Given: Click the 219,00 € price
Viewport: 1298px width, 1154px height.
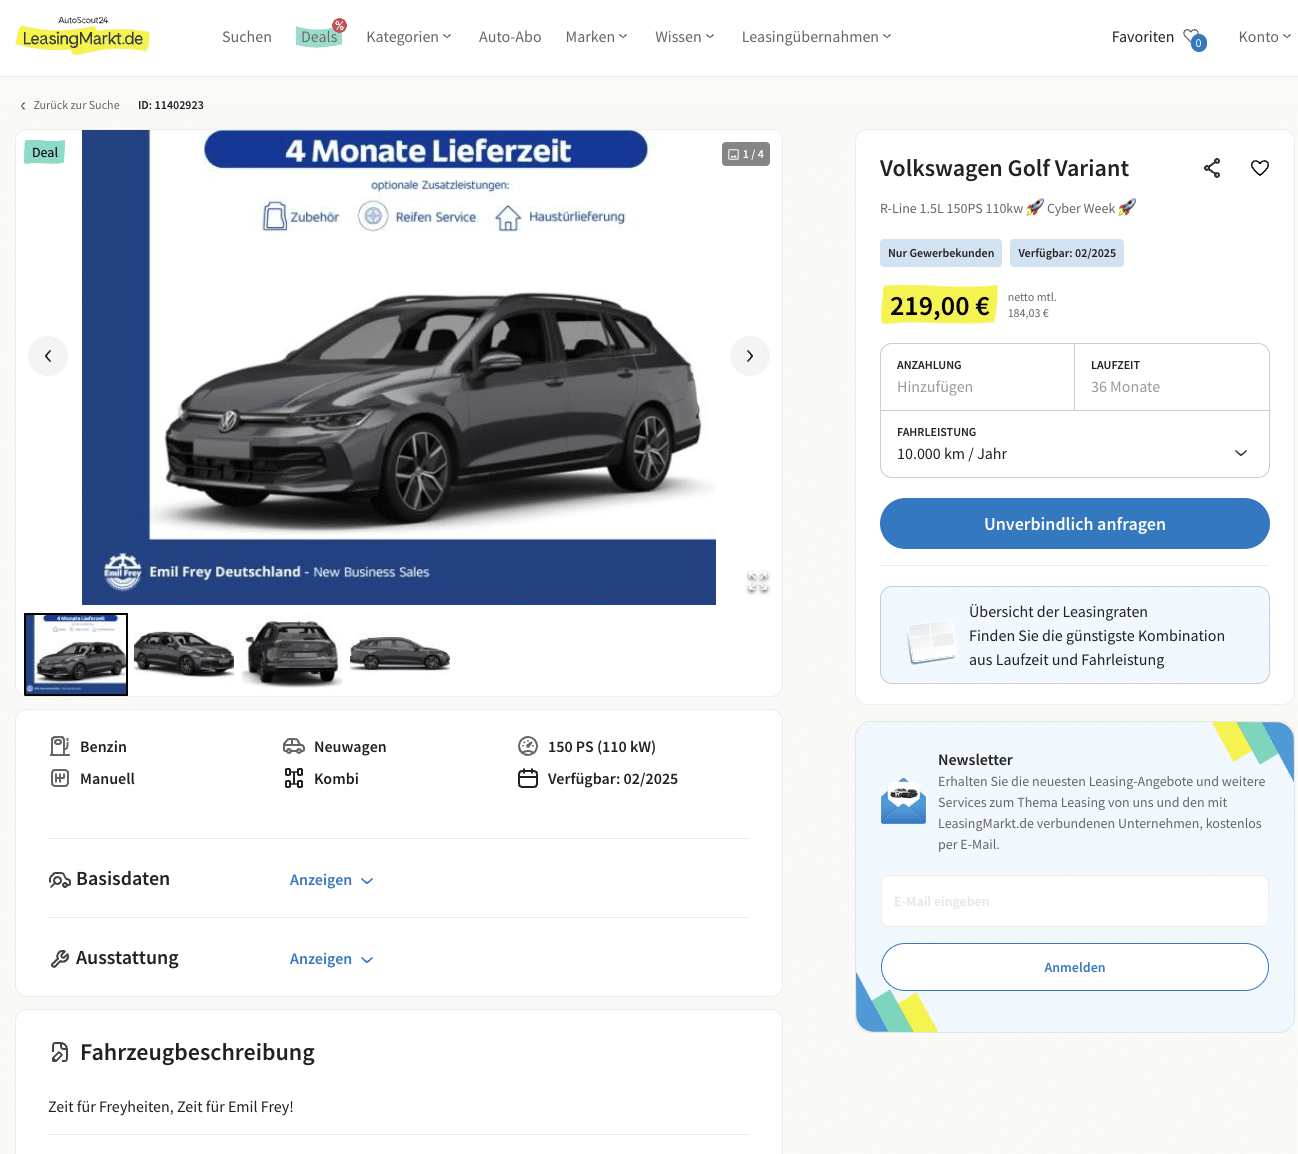Looking at the screenshot, I should point(940,306).
